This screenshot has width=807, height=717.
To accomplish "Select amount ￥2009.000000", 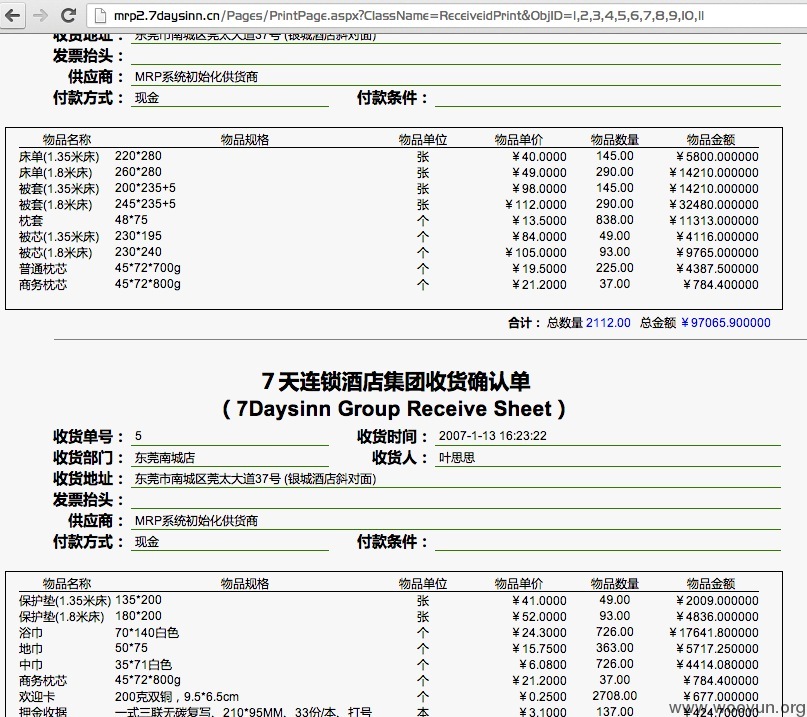I will 717,601.
